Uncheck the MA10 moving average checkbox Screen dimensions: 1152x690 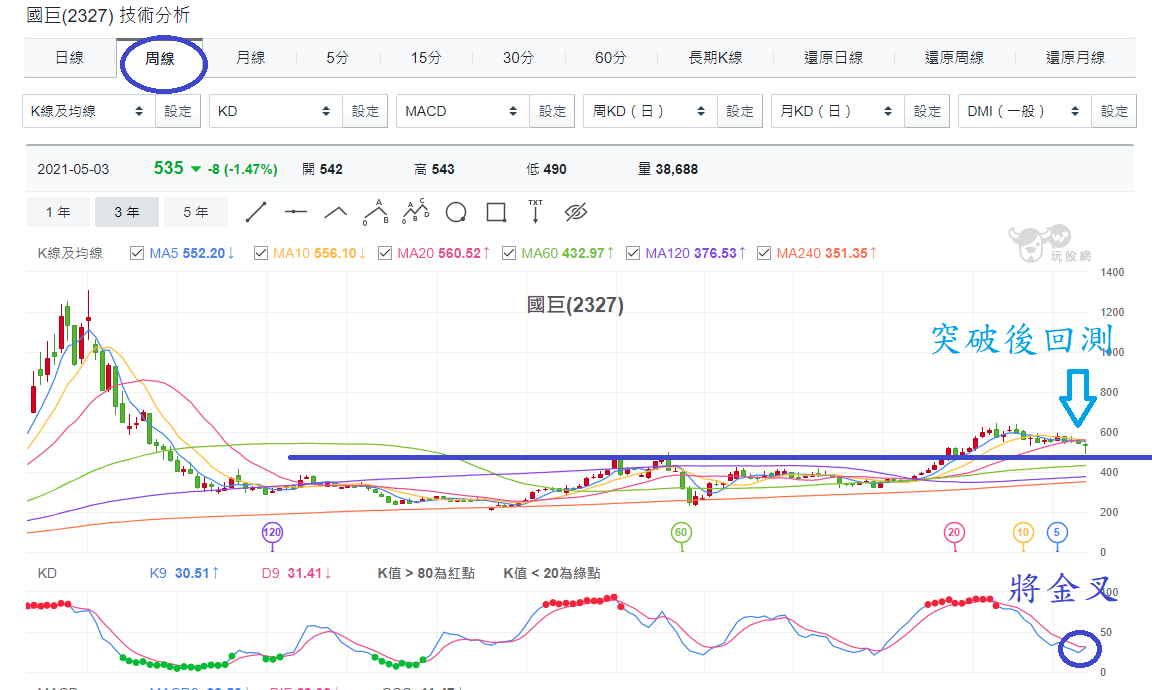point(261,254)
